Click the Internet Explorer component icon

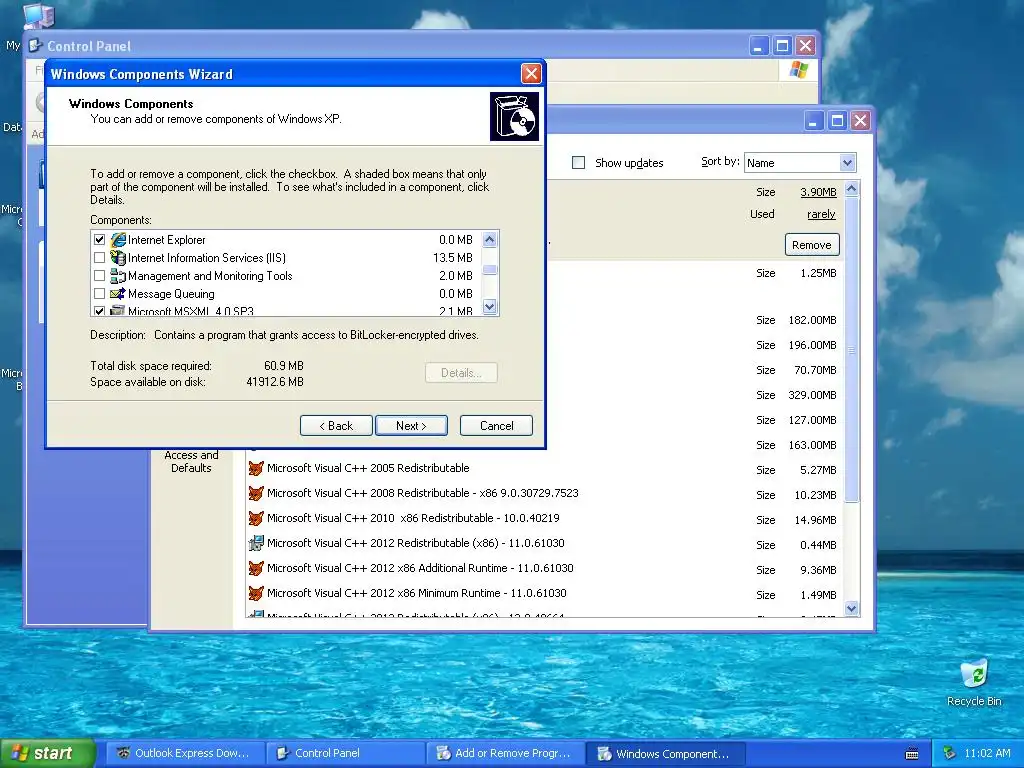click(118, 240)
